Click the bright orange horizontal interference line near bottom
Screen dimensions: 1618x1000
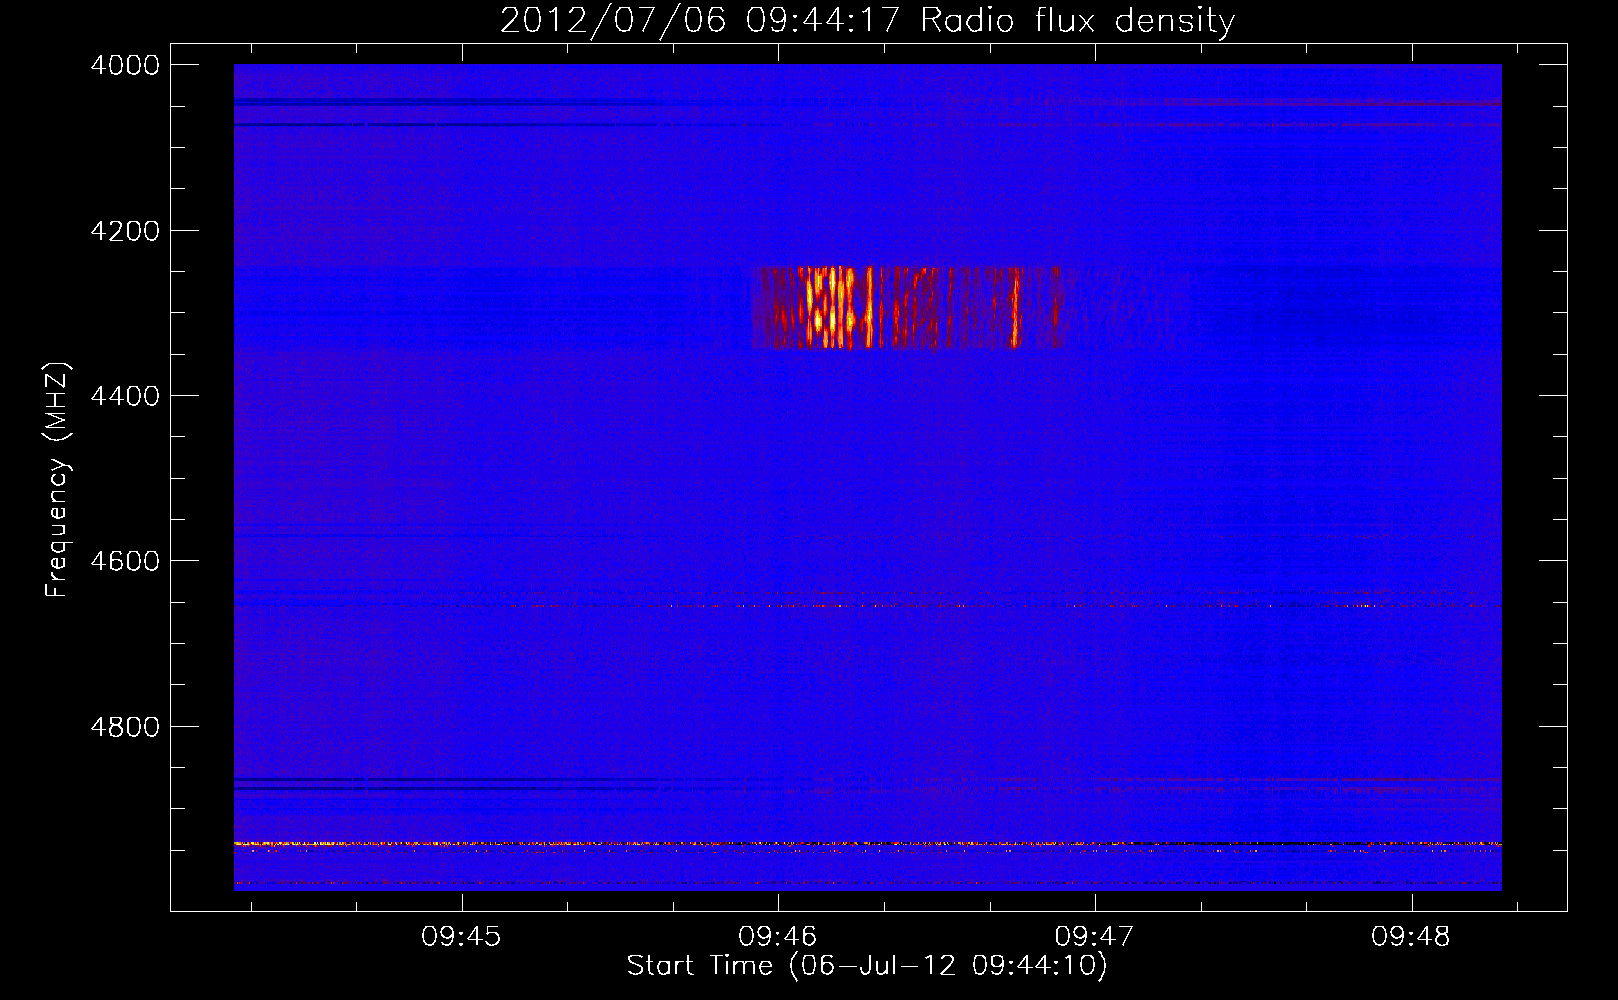click(x=867, y=845)
